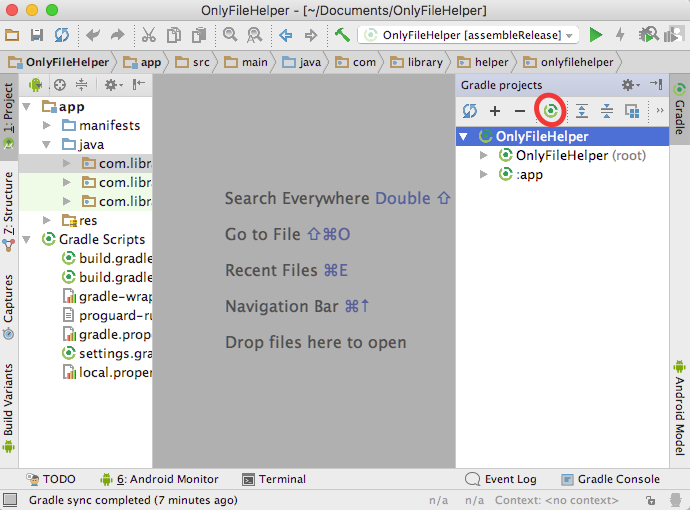Image resolution: width=690 pixels, height=510 pixels.
Task: Expand the manifests folder
Action: point(46,125)
